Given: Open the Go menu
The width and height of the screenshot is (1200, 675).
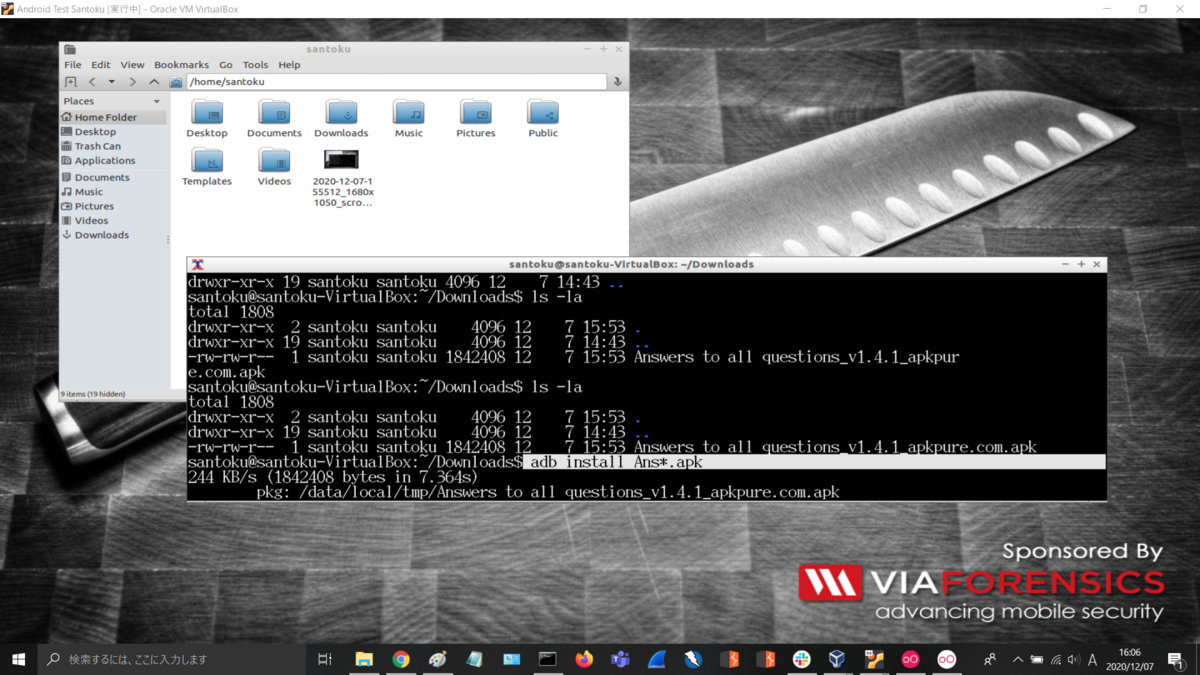Looking at the screenshot, I should pyautogui.click(x=226, y=65).
